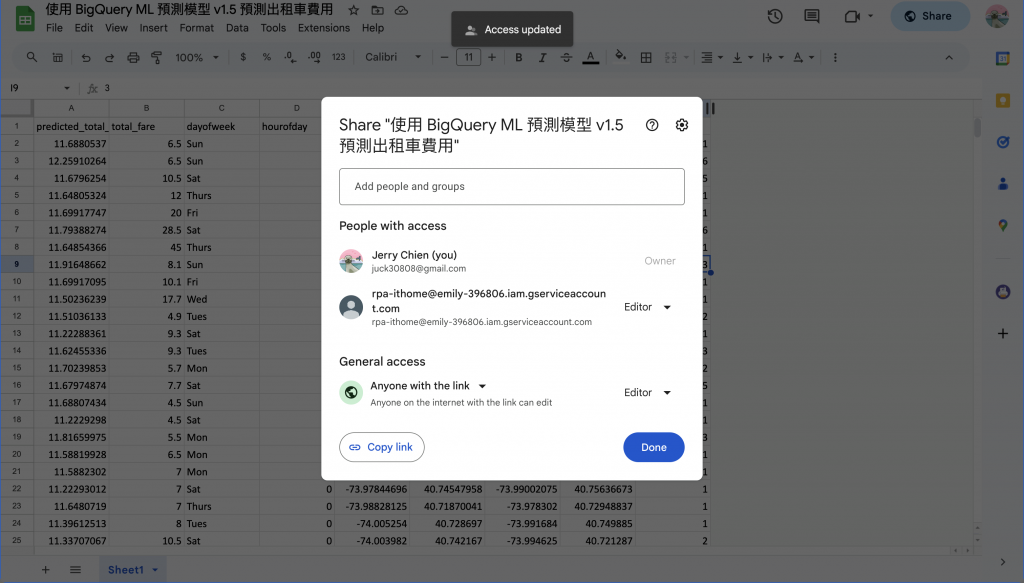Open fill color picker

[x=620, y=57]
